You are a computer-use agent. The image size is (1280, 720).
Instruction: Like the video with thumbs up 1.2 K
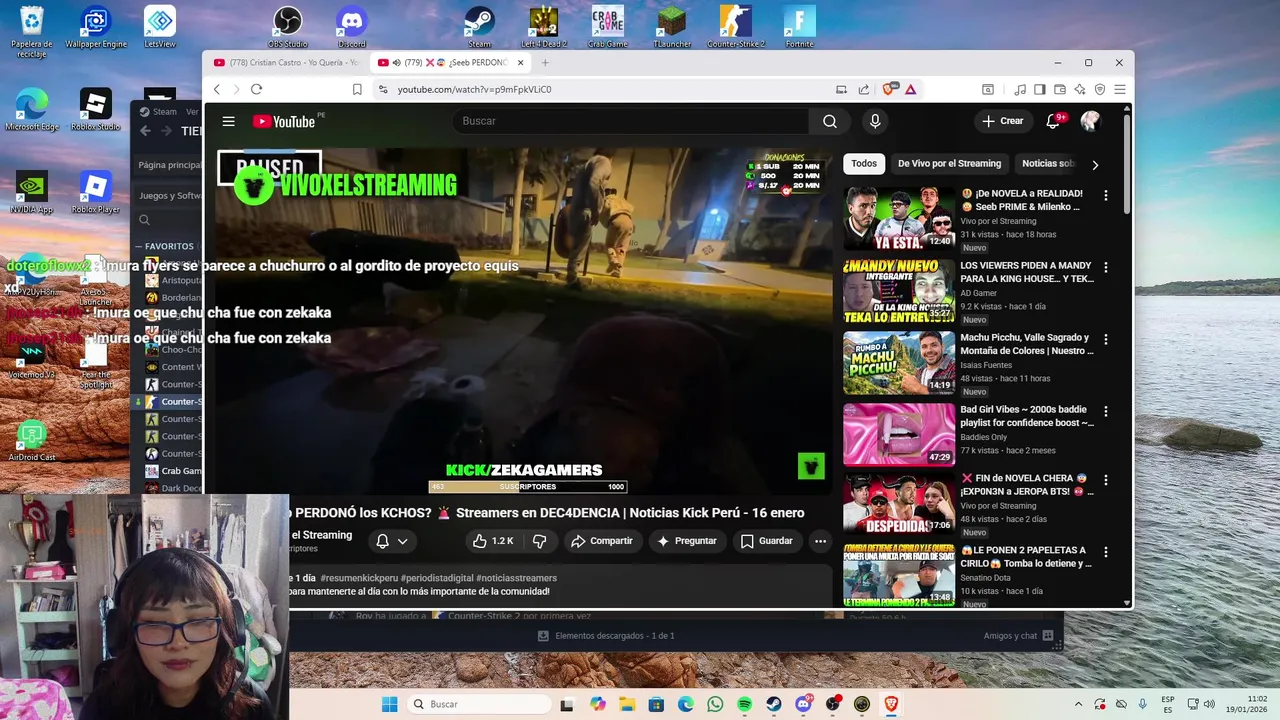[x=494, y=541]
